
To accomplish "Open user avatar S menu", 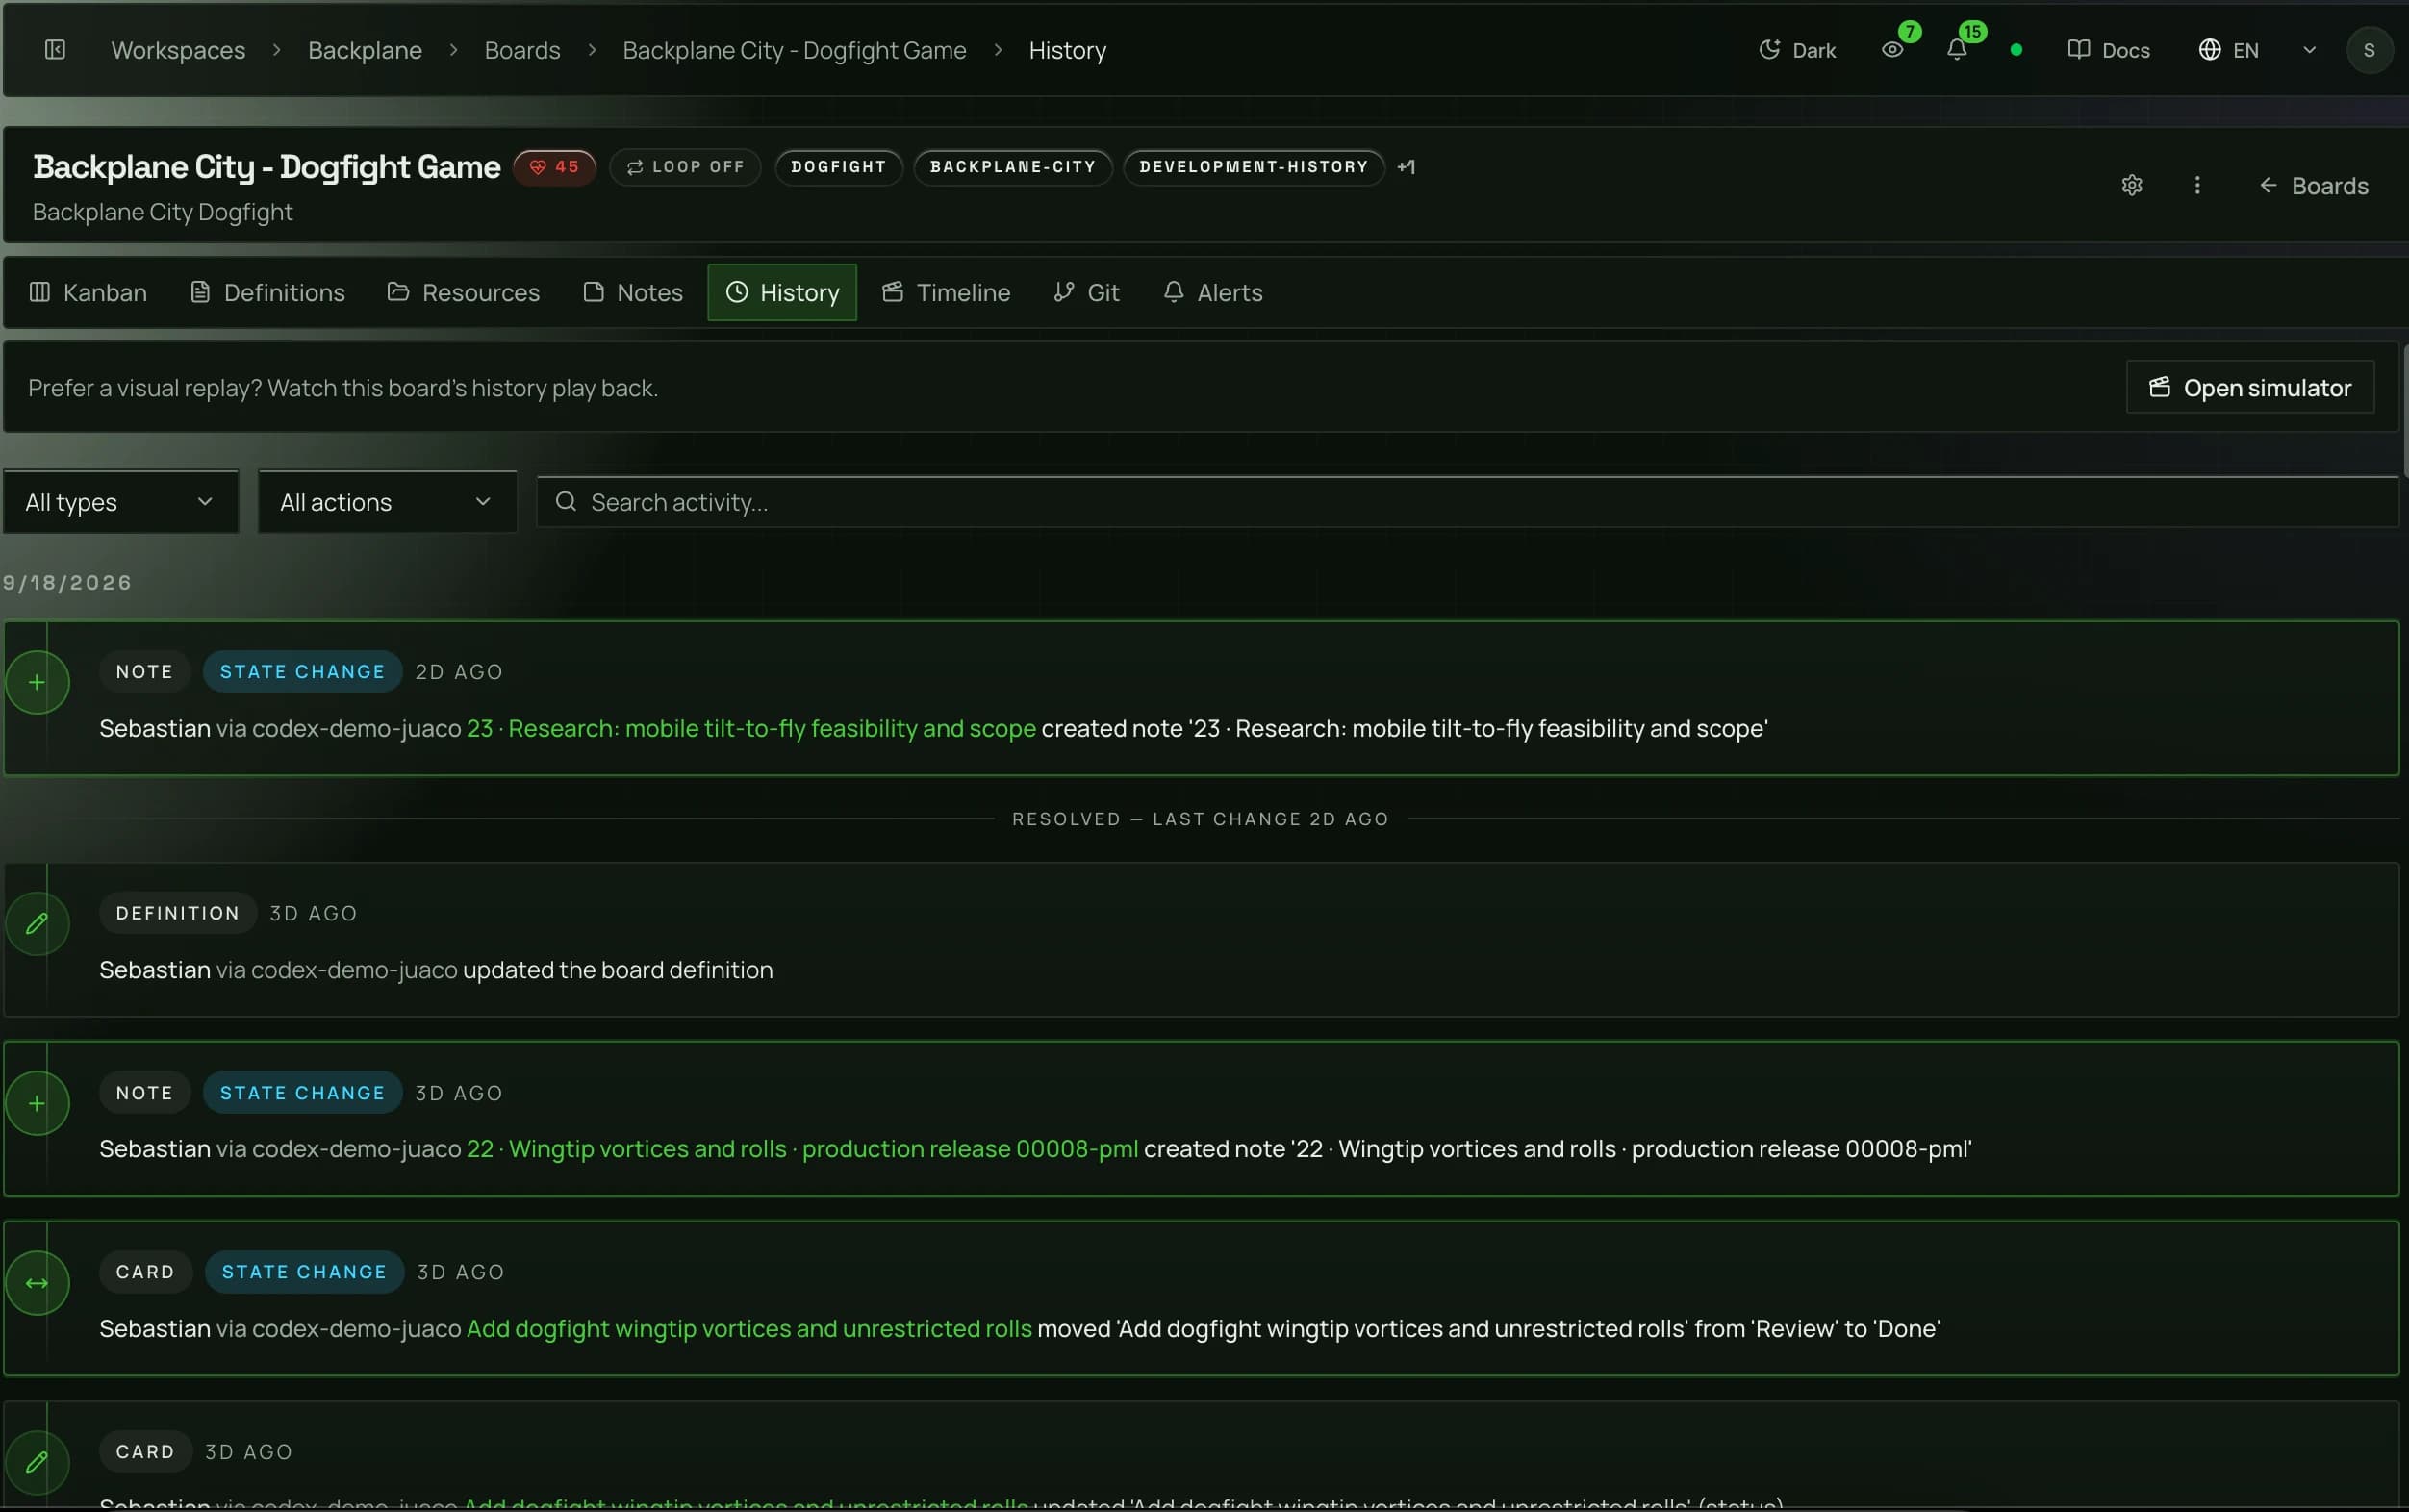I will click(x=2368, y=50).
